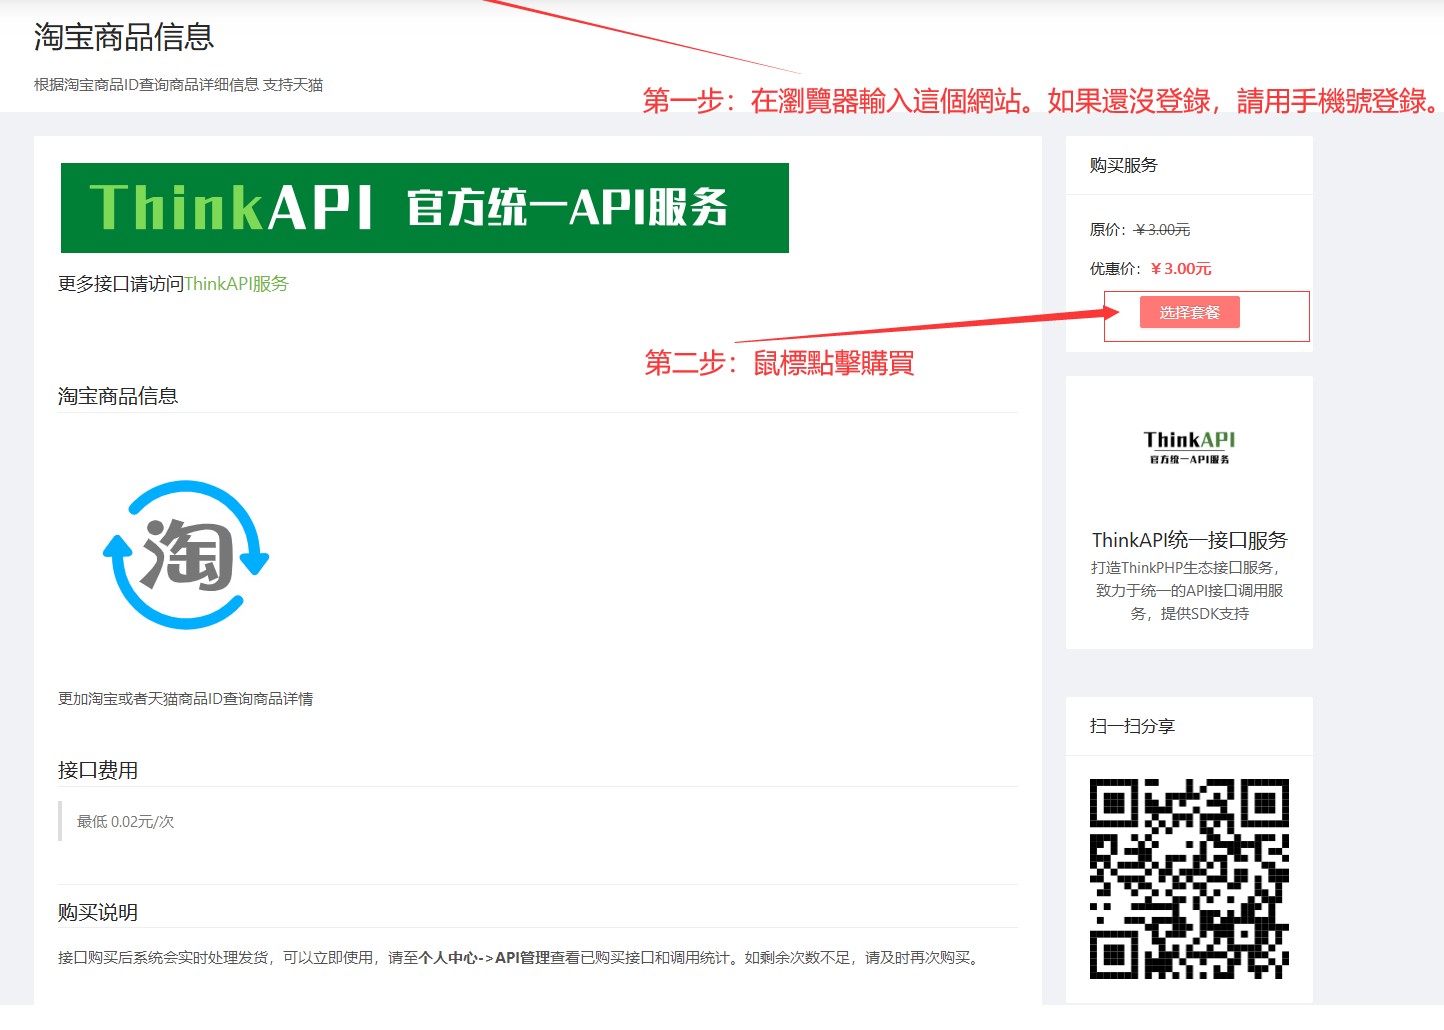Click the 打造ThinkPHP生态接口服务 description text

1189,590
